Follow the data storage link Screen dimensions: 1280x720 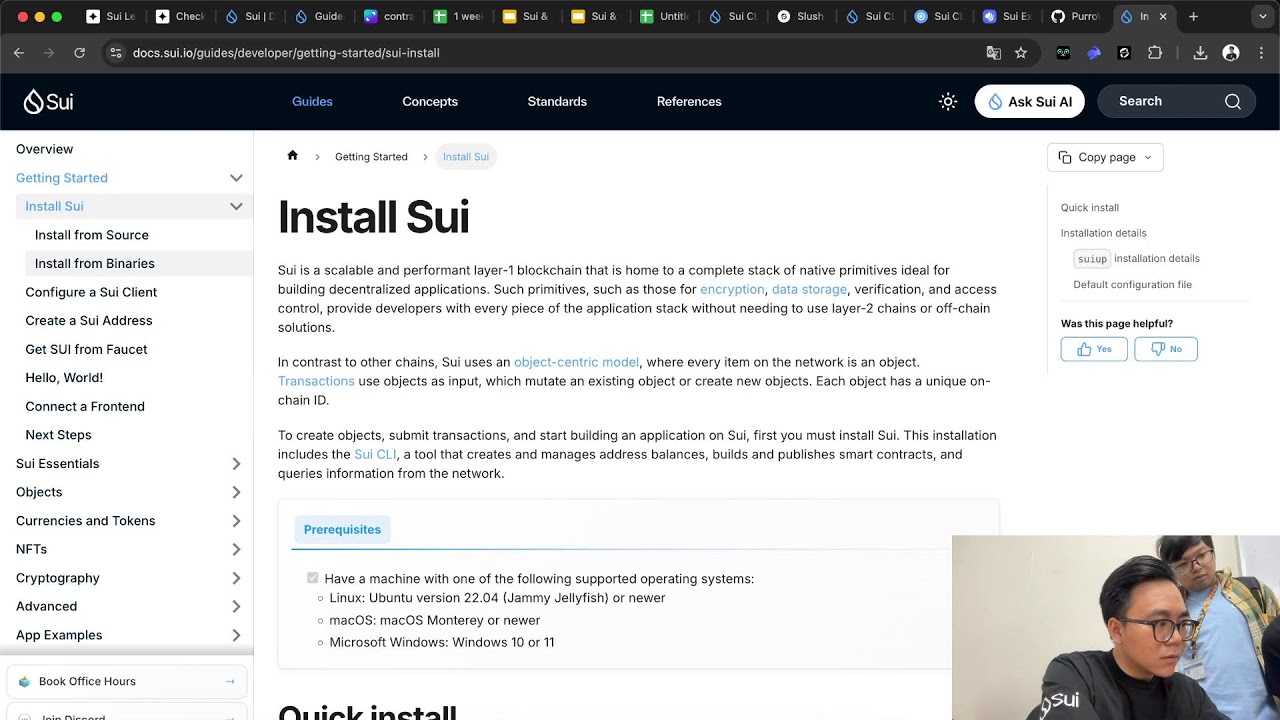click(809, 289)
